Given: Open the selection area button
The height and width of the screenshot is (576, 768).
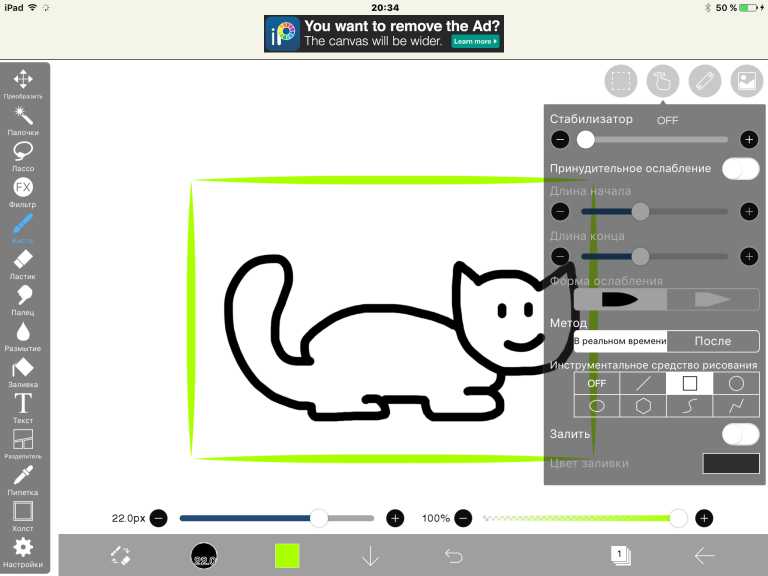Looking at the screenshot, I should point(621,81).
